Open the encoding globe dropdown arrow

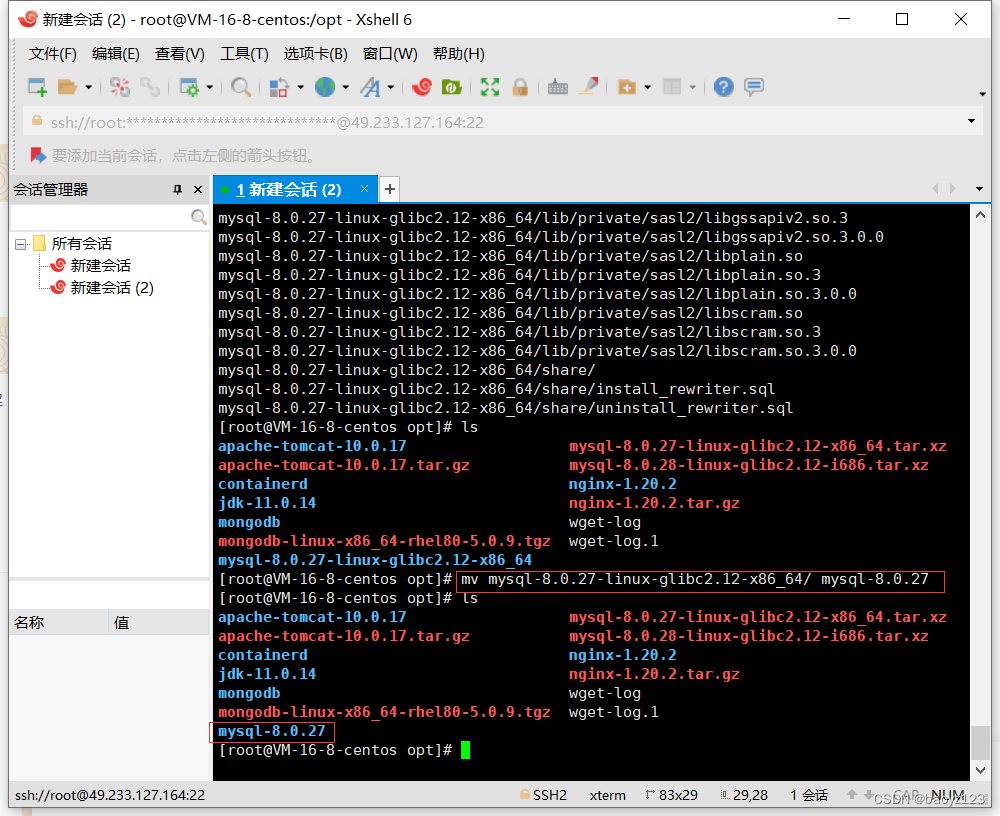point(343,87)
